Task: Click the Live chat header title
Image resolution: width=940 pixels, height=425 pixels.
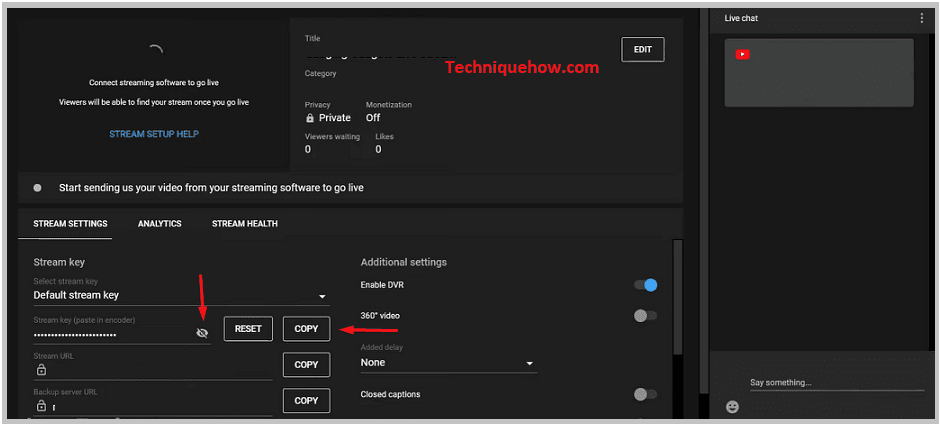Action: (741, 19)
